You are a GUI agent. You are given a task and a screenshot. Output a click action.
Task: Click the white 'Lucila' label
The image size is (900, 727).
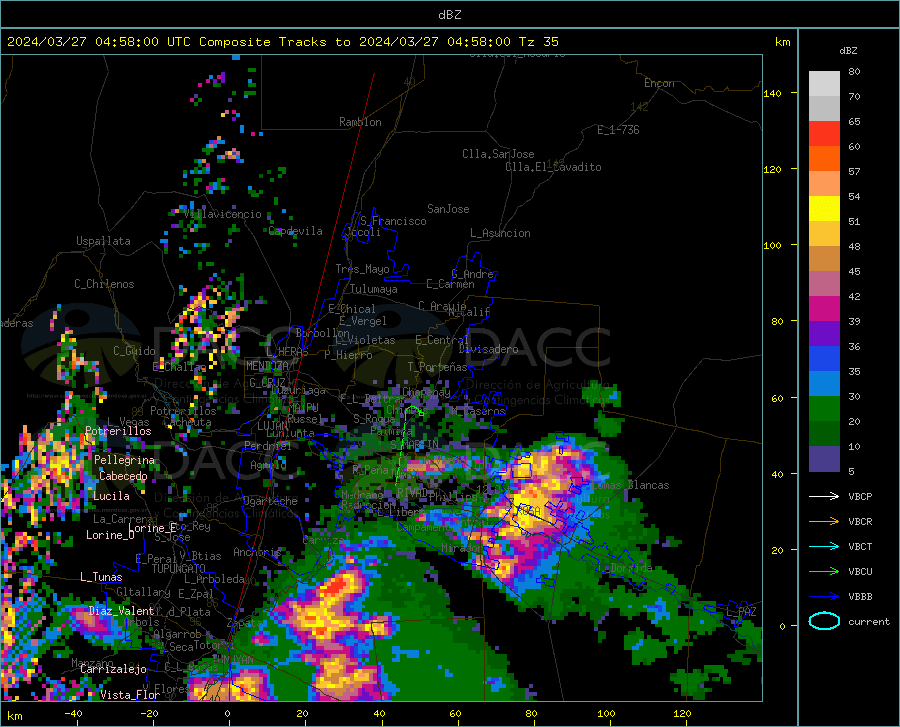click(111, 496)
